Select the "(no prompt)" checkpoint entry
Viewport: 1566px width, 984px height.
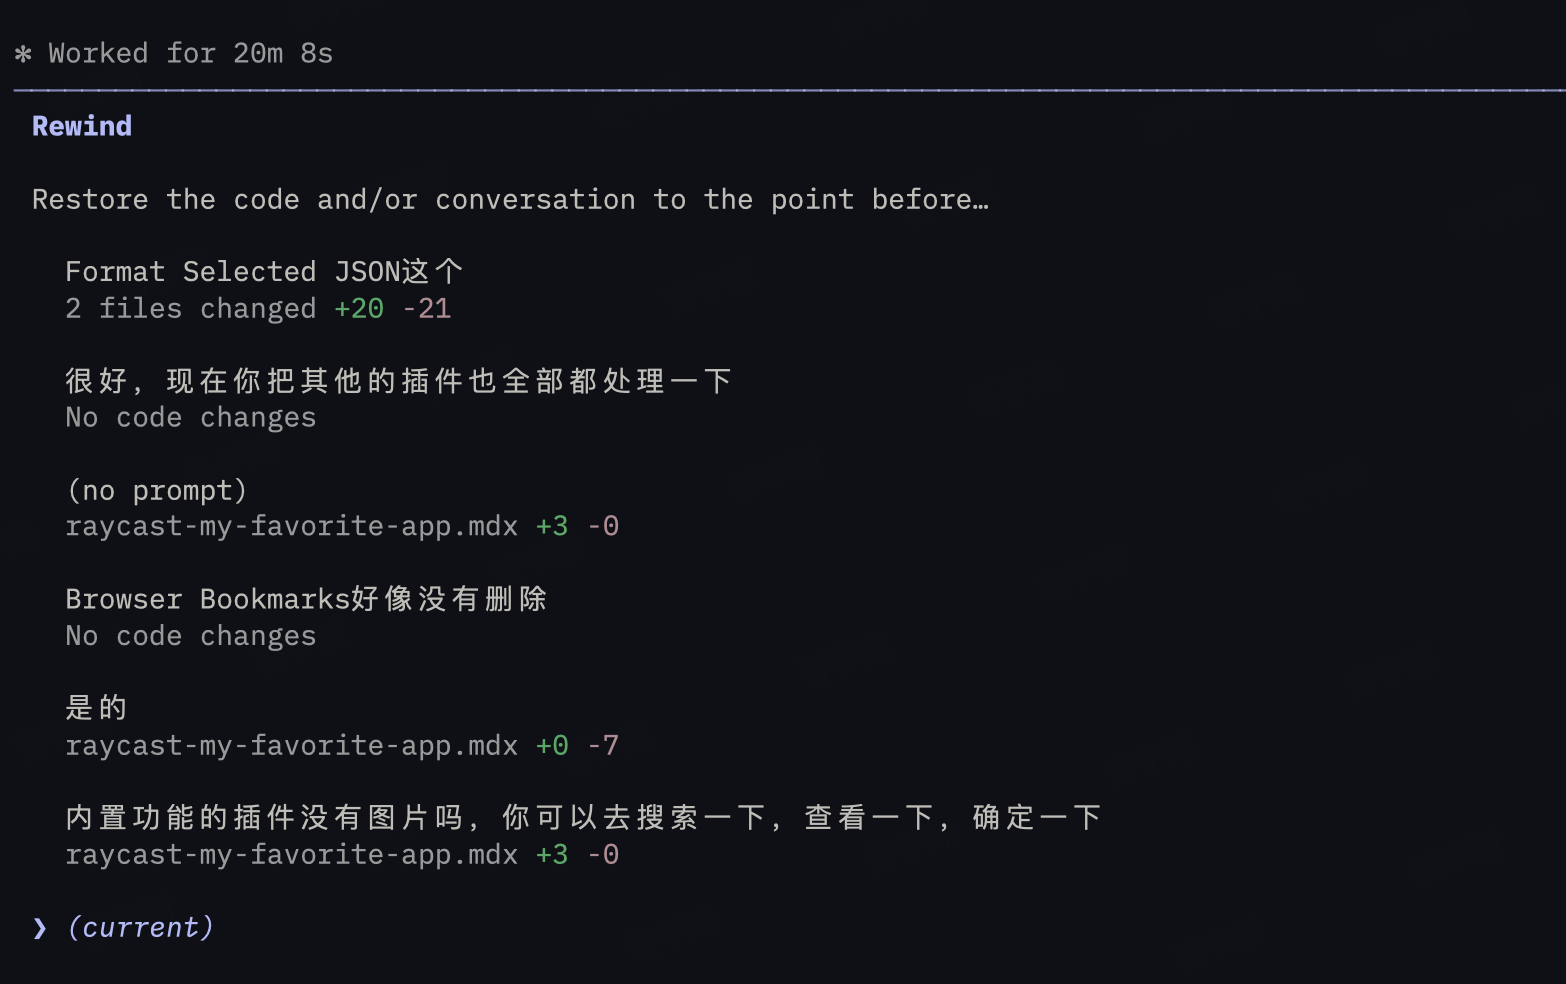coord(156,491)
